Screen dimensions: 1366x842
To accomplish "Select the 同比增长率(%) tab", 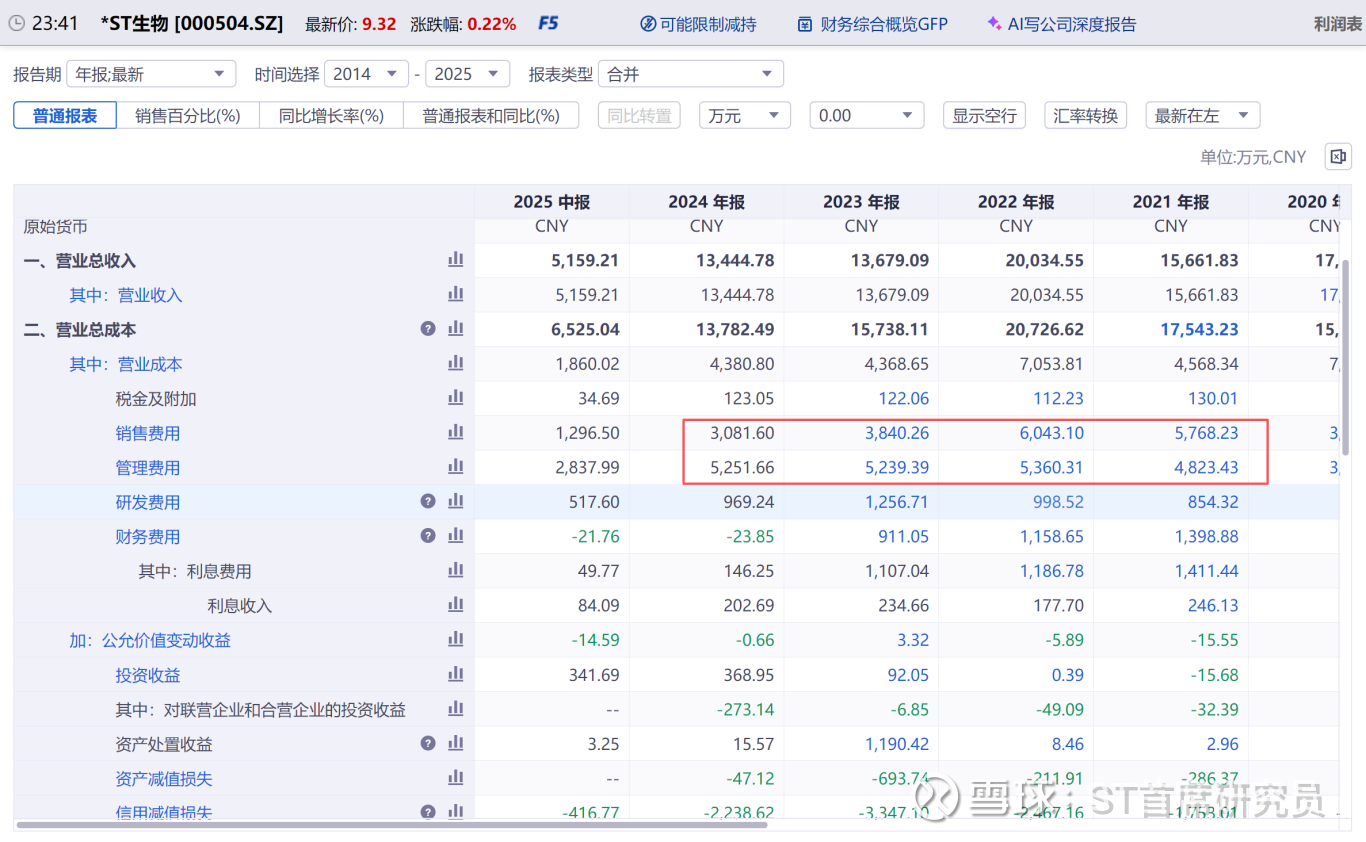I will [331, 116].
